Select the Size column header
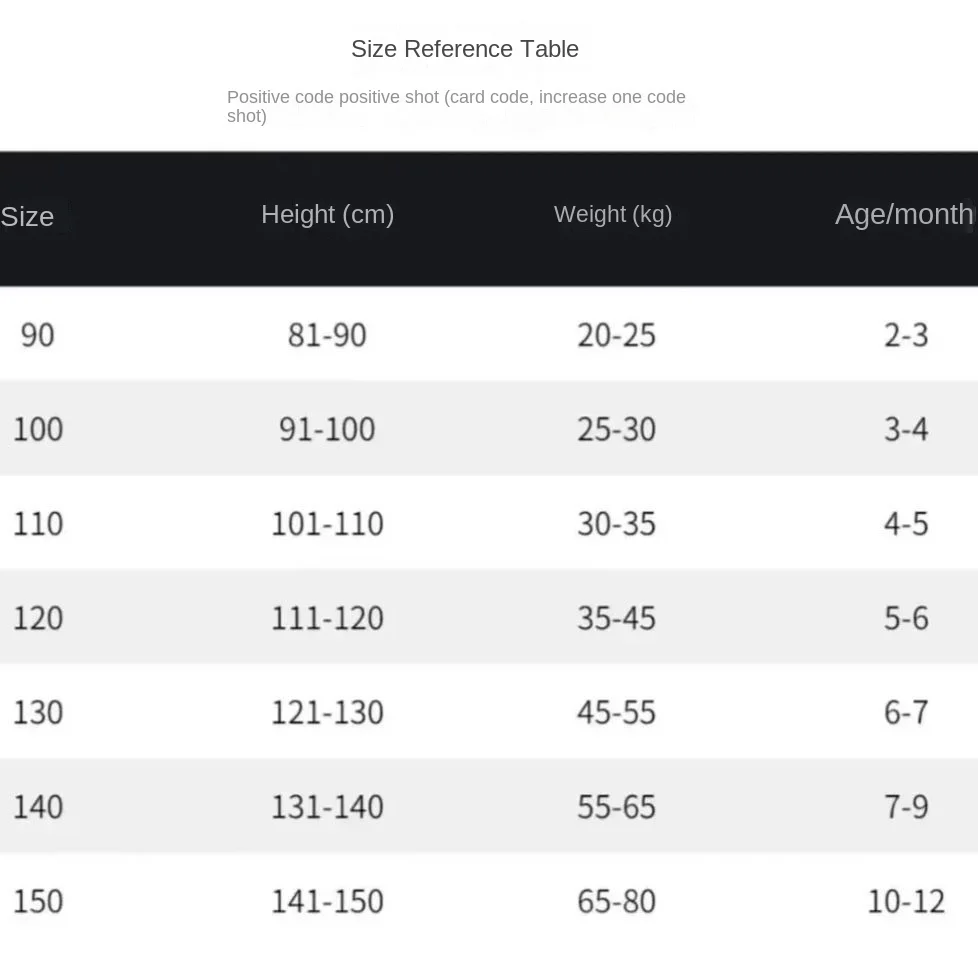978x978 pixels. (27, 216)
